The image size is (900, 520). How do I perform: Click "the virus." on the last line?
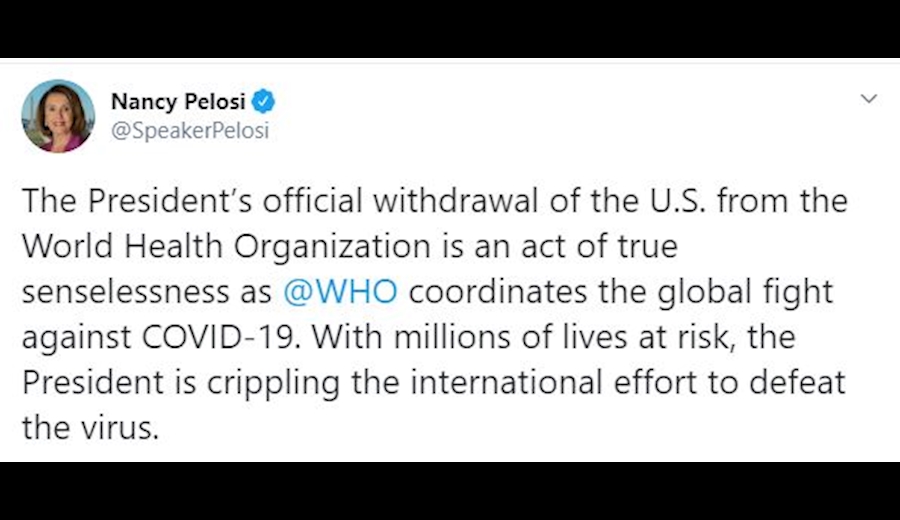tap(91, 428)
